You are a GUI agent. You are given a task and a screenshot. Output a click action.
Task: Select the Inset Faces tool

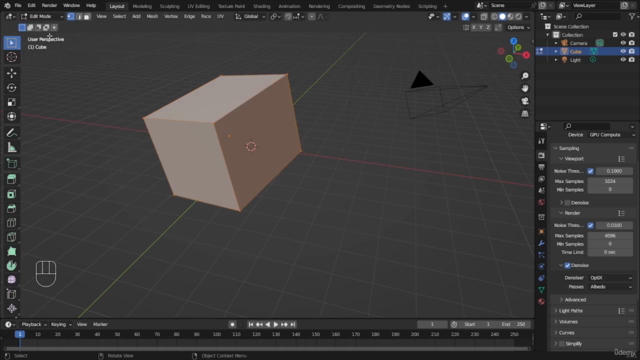click(11, 194)
